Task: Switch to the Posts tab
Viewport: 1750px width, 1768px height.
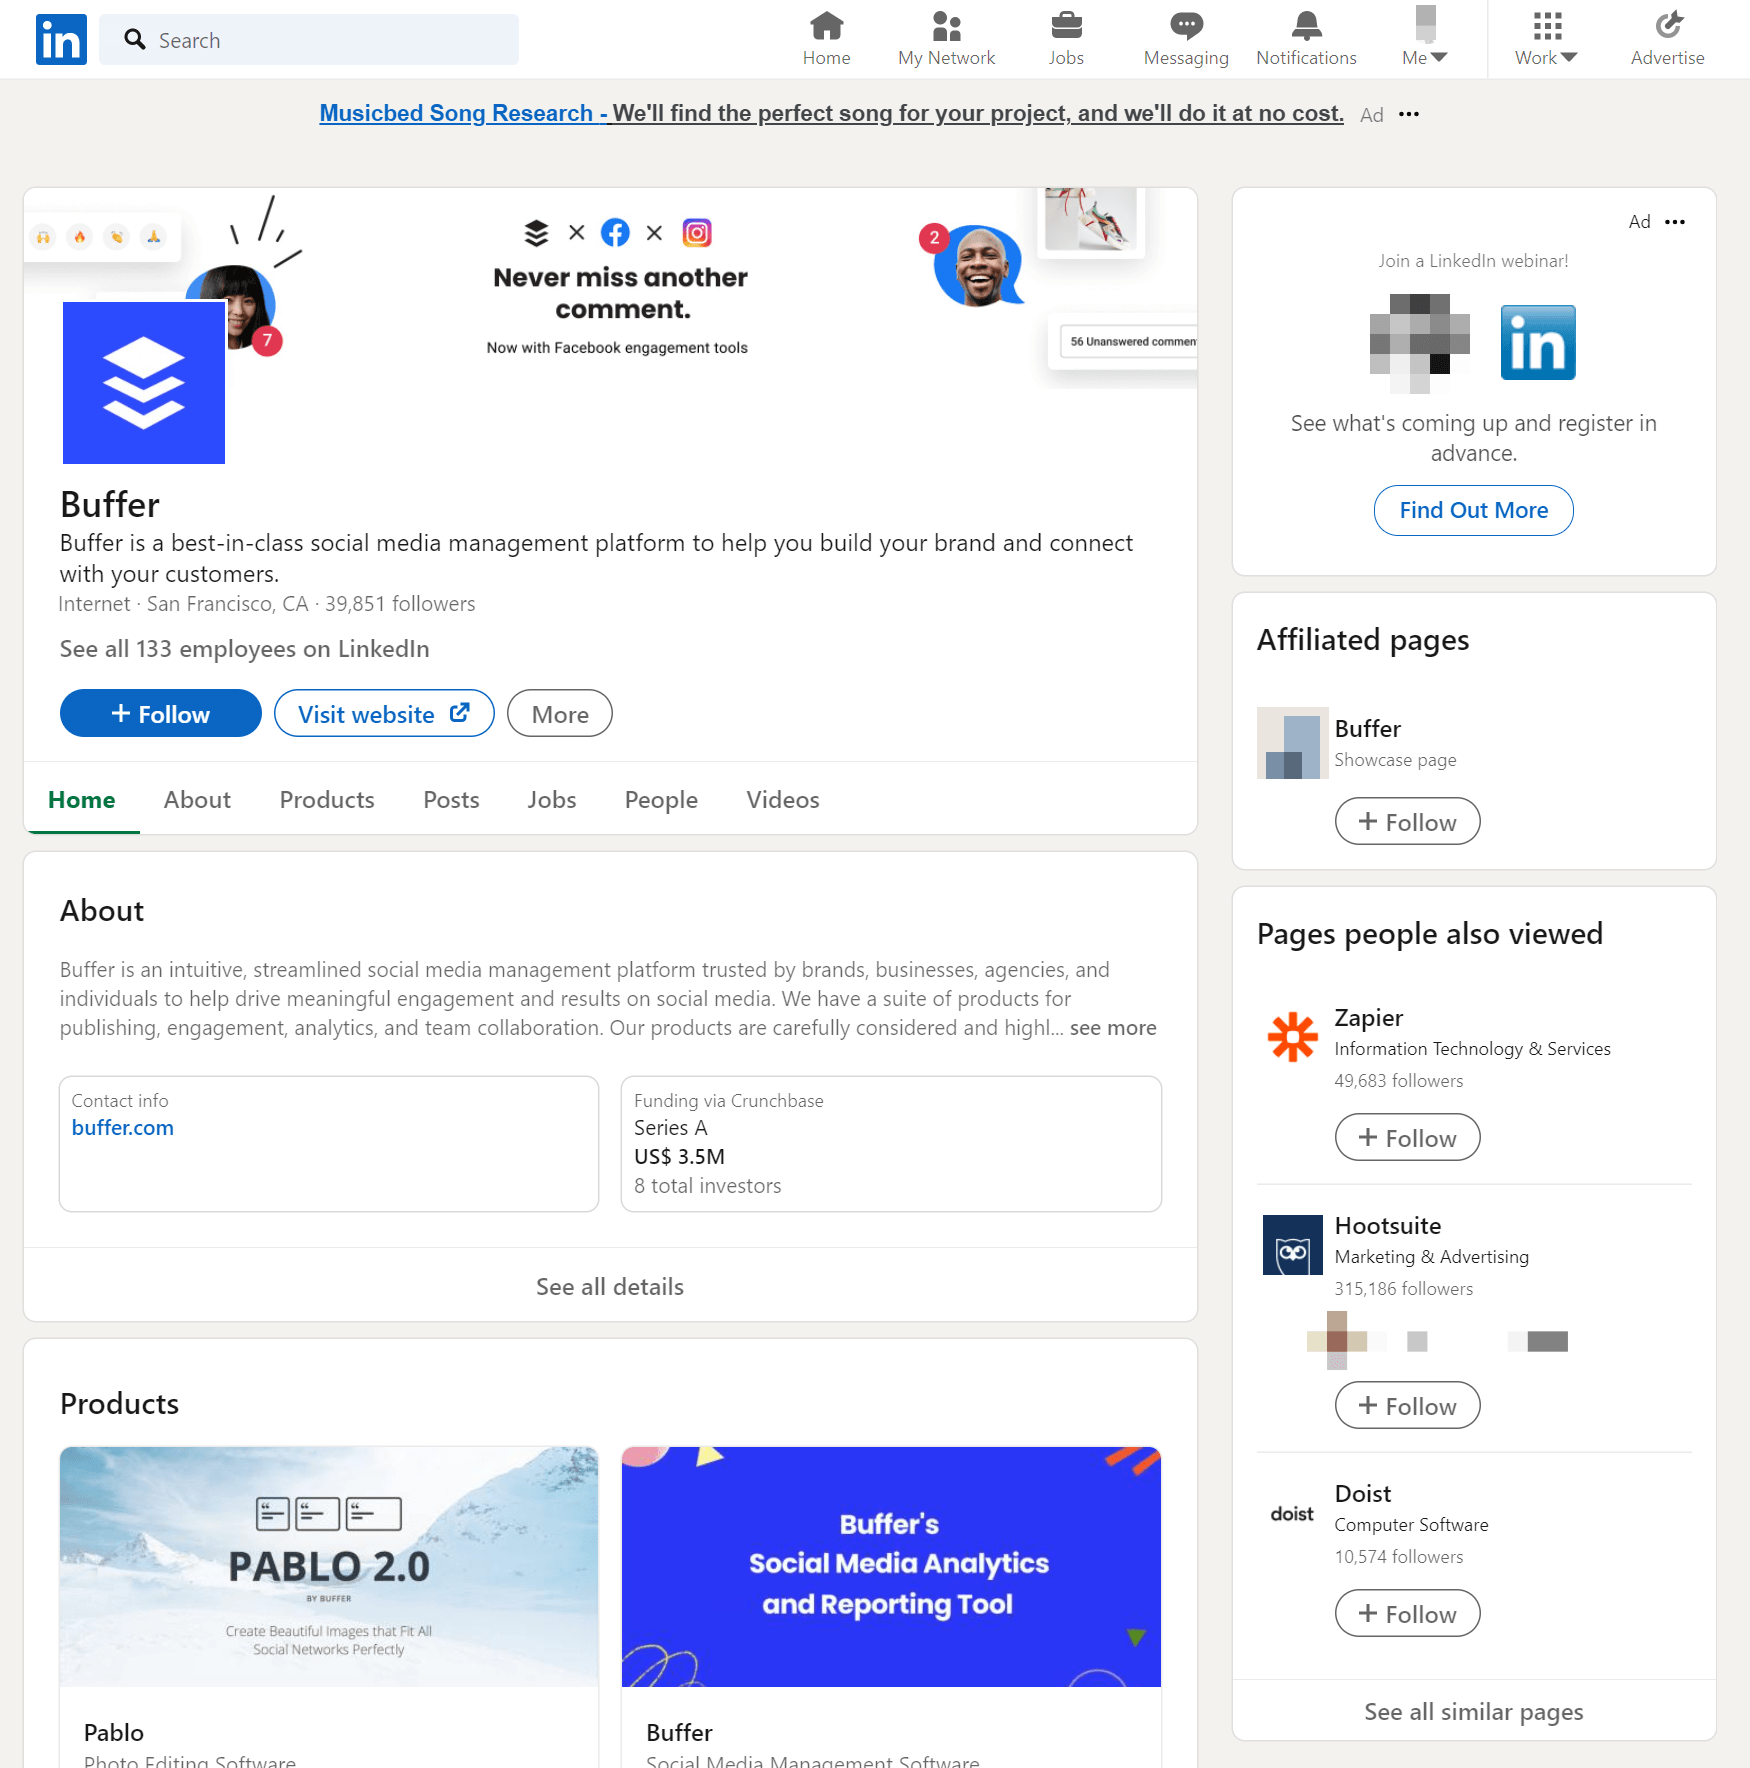Action: tap(451, 799)
